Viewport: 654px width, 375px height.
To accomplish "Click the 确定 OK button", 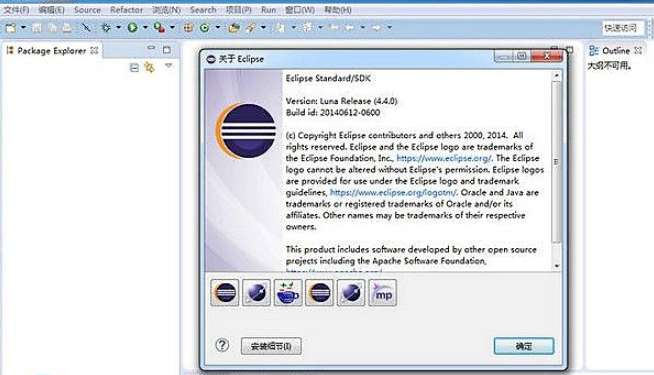I will point(524,346).
